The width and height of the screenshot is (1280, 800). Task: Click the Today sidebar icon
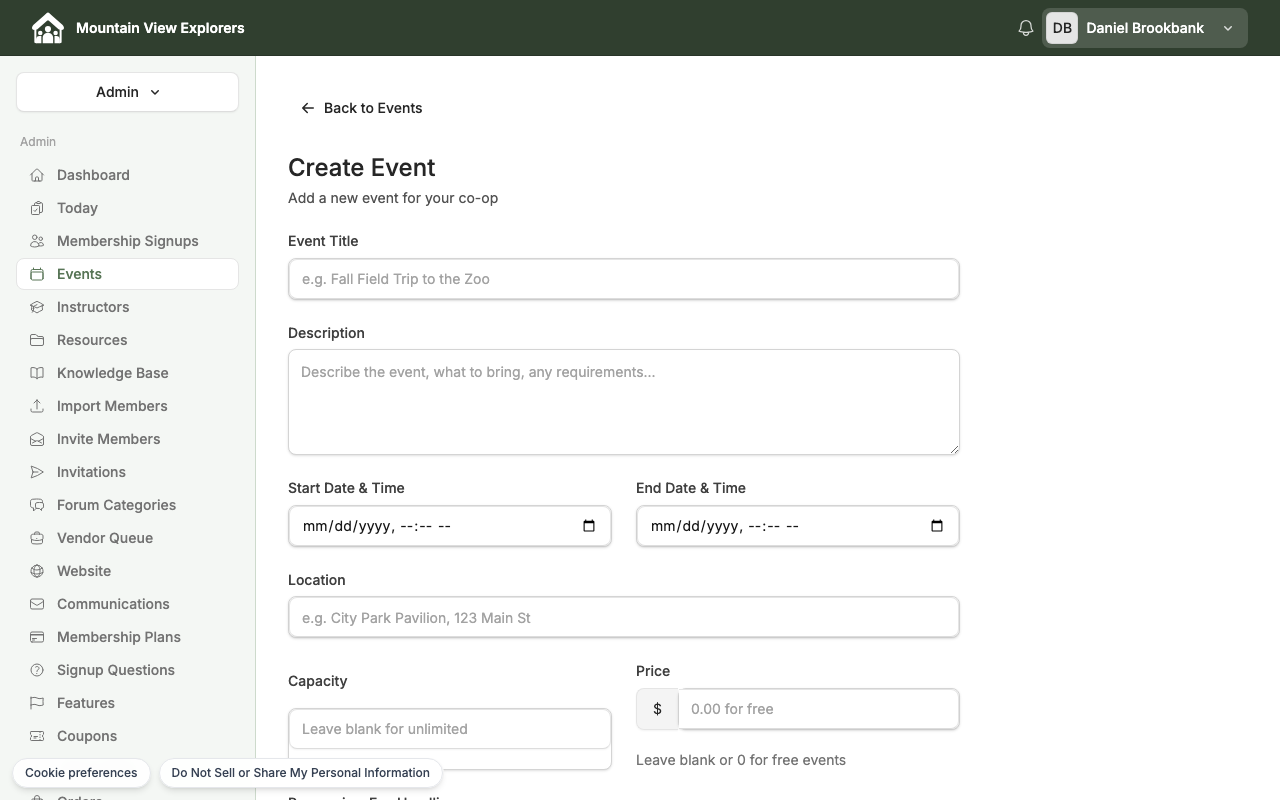pos(37,208)
